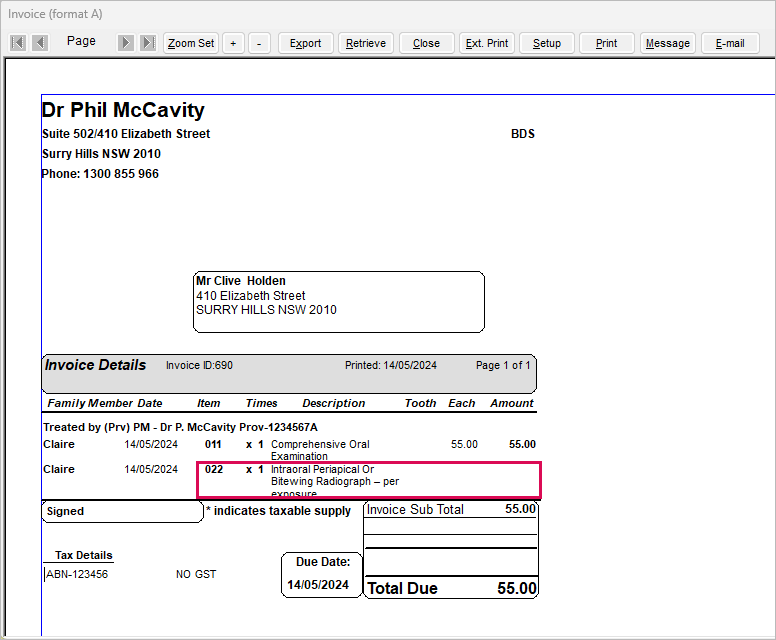Zoom out with the minus button
Image resolution: width=776 pixels, height=640 pixels.
click(259, 43)
